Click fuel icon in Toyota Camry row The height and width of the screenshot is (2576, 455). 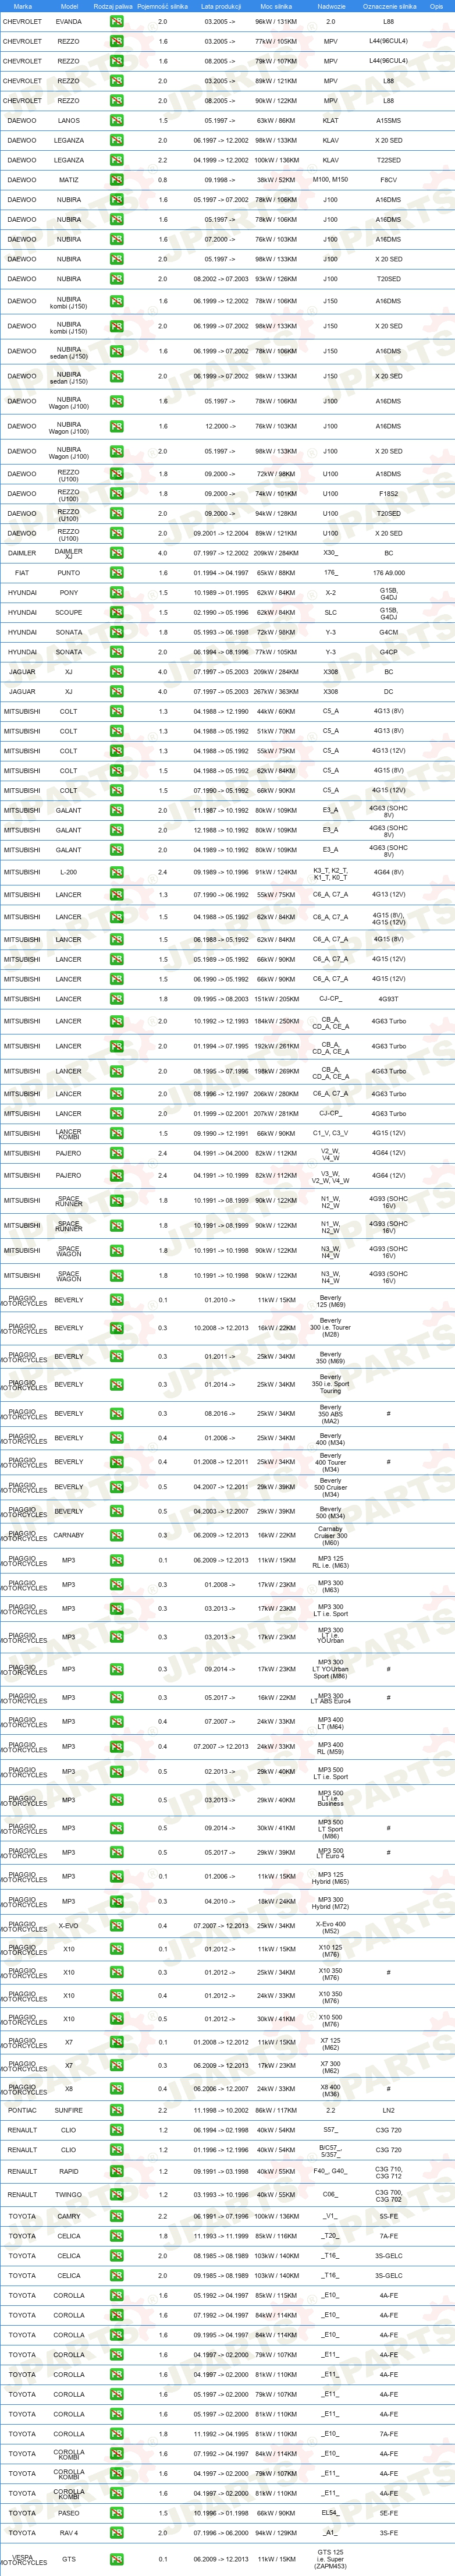(116, 2217)
